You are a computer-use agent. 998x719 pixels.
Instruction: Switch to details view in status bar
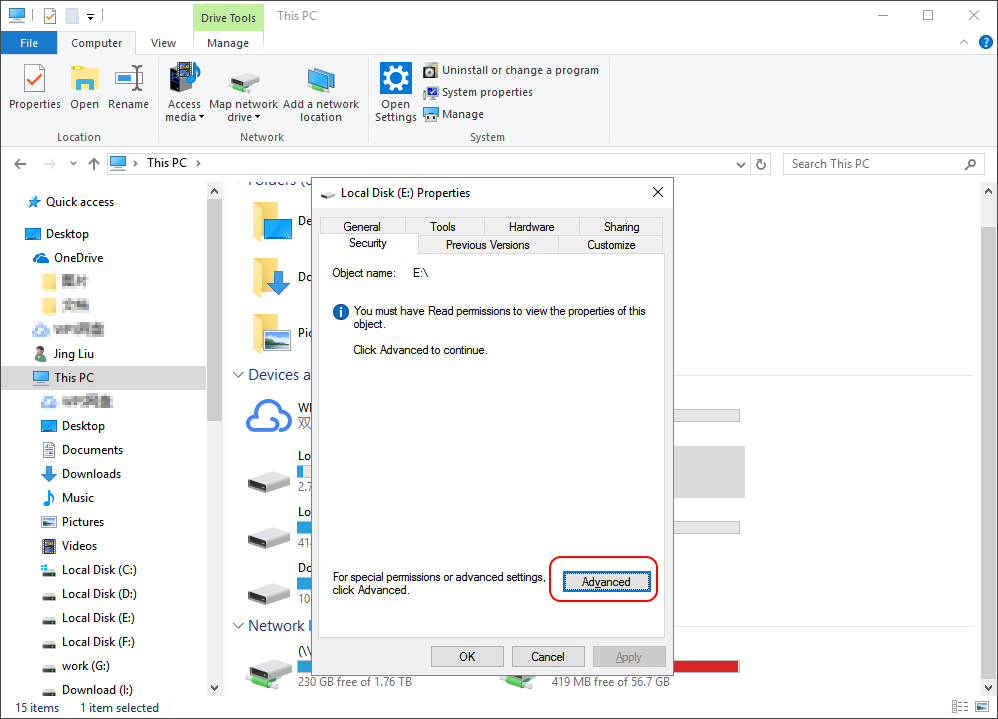point(960,706)
